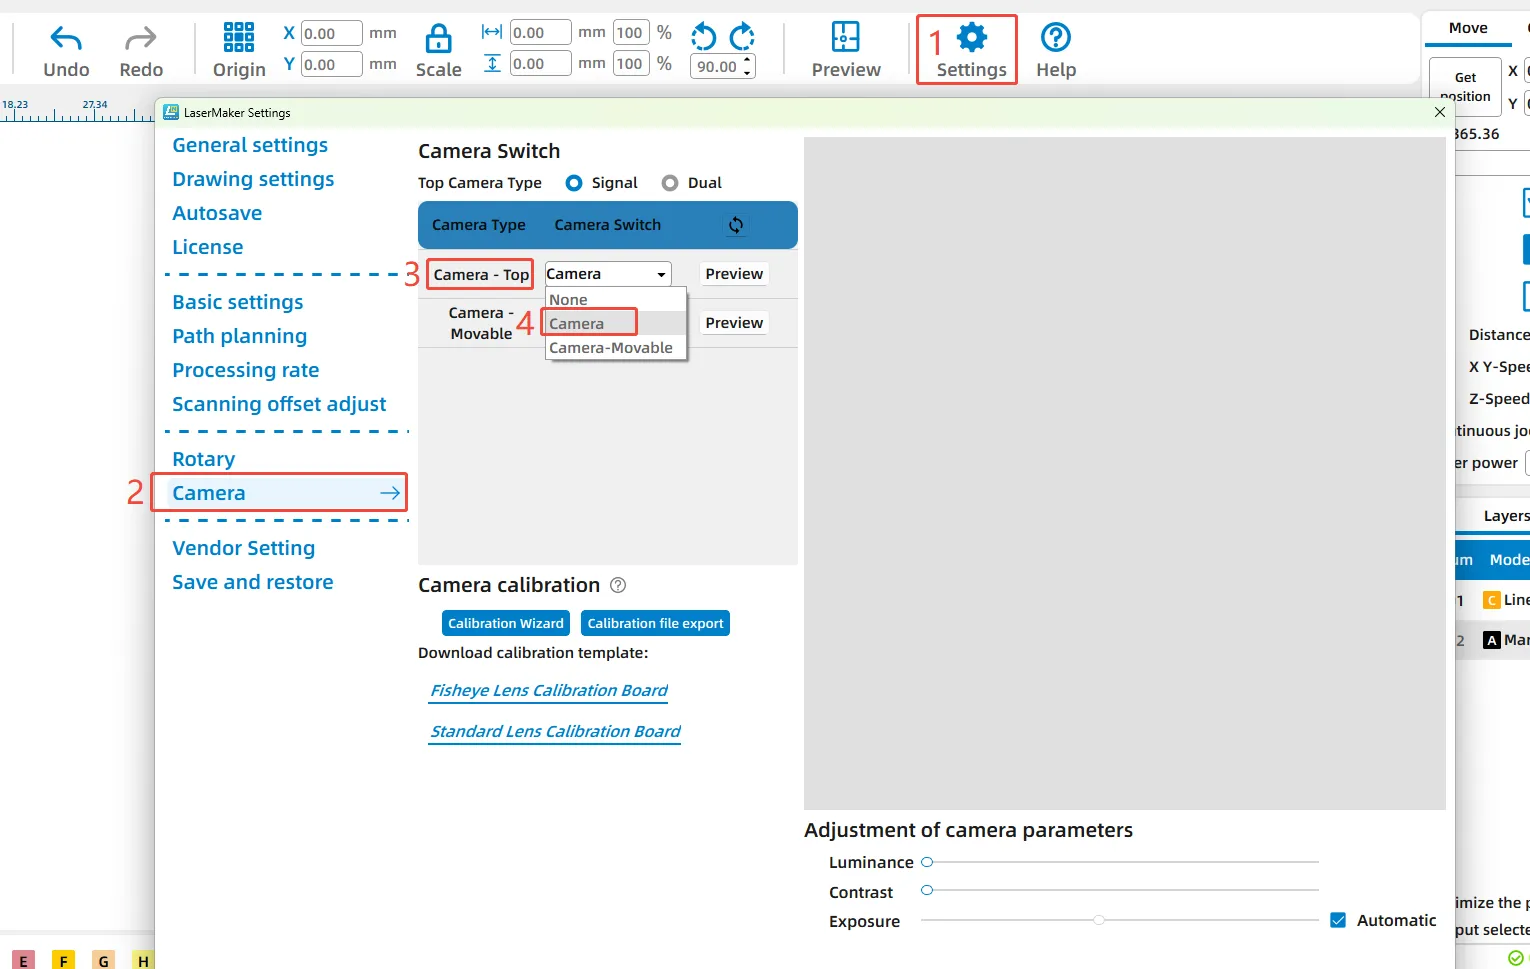The height and width of the screenshot is (969, 1530).
Task: Click the Undo arrow icon
Action: pos(66,39)
